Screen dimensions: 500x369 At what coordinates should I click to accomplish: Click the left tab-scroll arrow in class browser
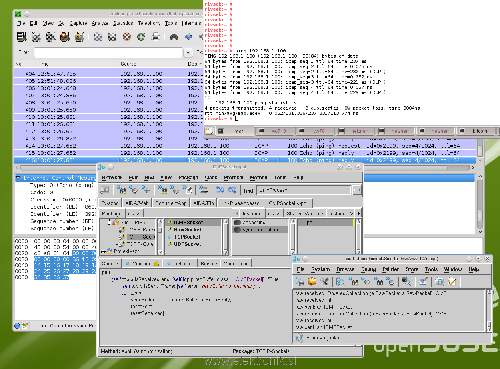pyautogui.click(x=237, y=213)
